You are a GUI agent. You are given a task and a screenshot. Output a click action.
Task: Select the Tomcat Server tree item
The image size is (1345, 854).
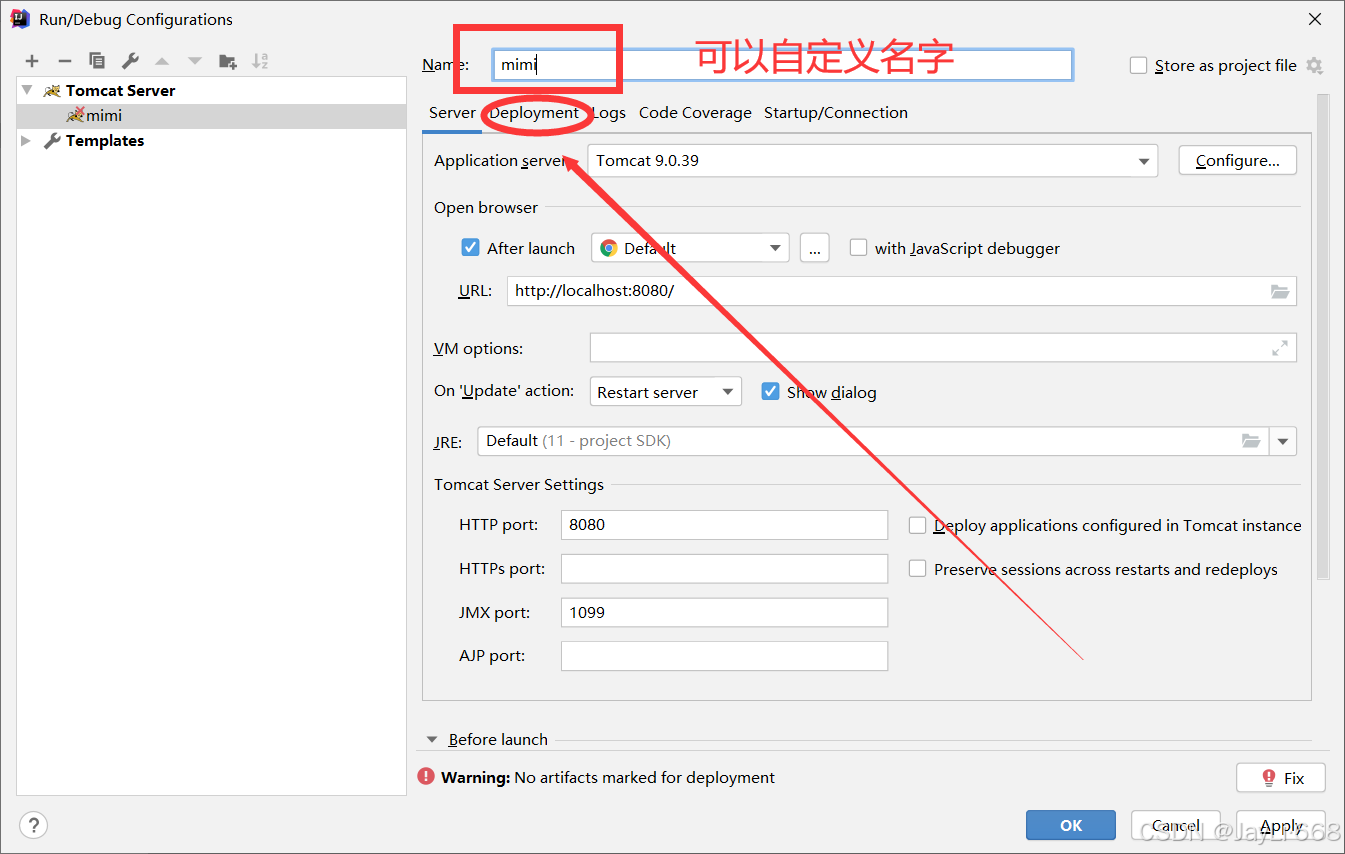[211, 90]
